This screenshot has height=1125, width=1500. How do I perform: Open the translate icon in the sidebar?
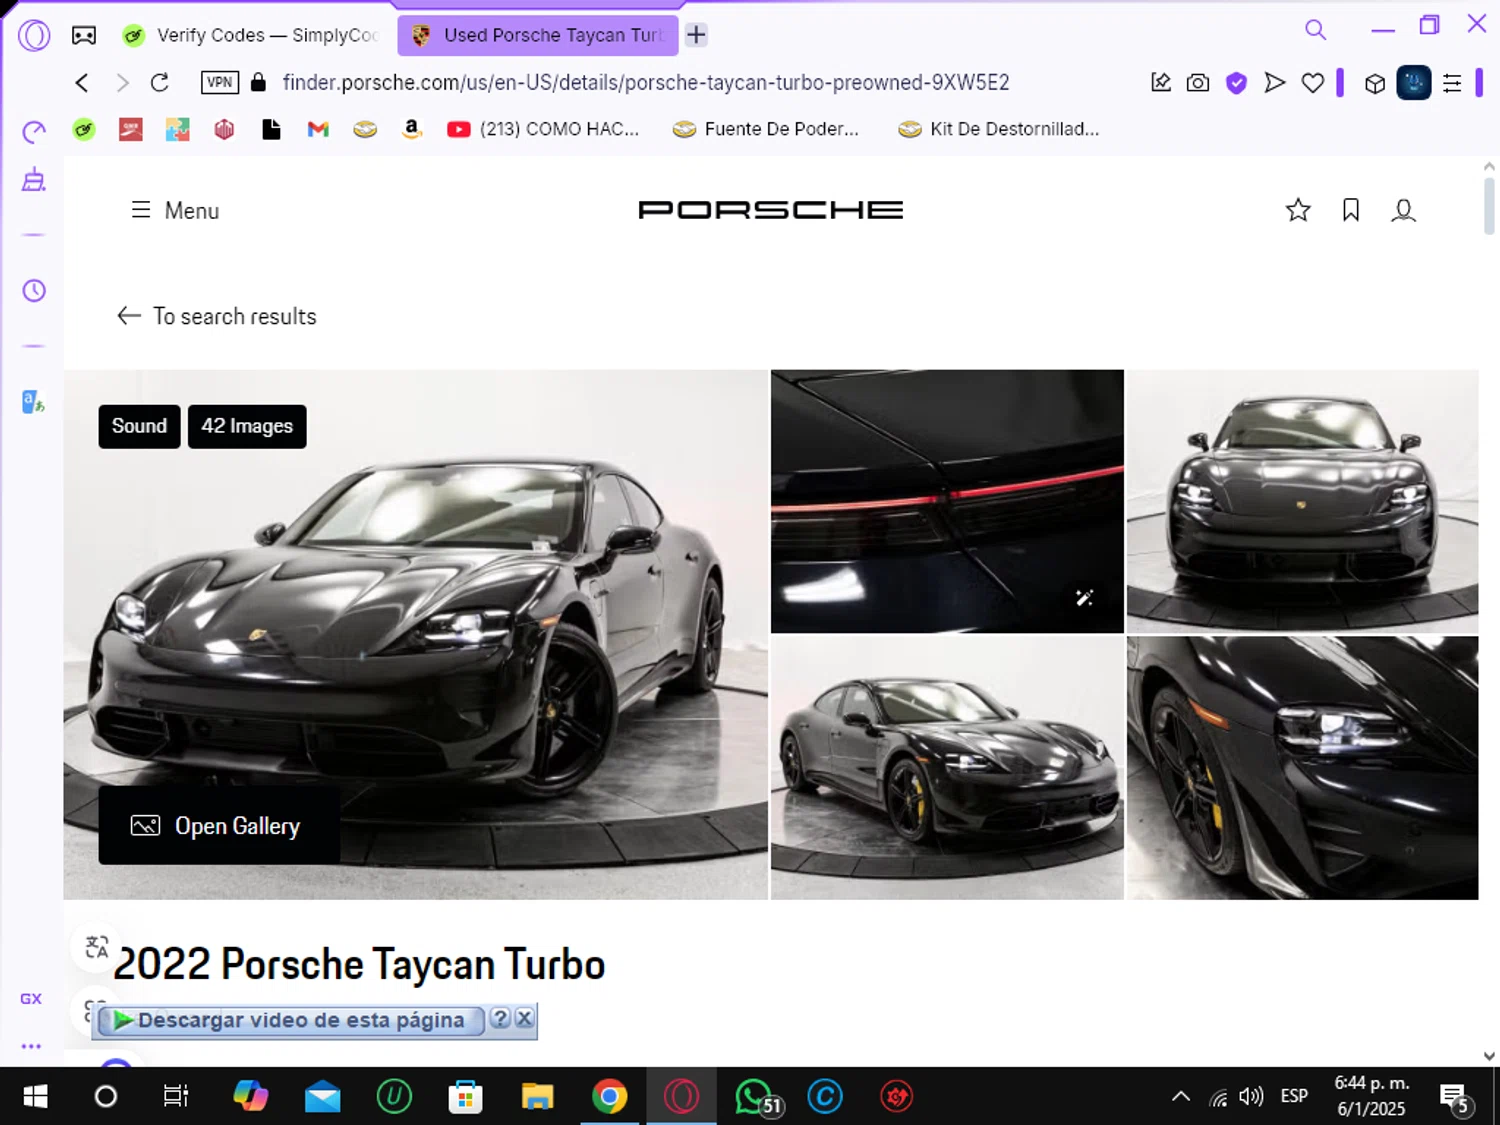tap(34, 402)
